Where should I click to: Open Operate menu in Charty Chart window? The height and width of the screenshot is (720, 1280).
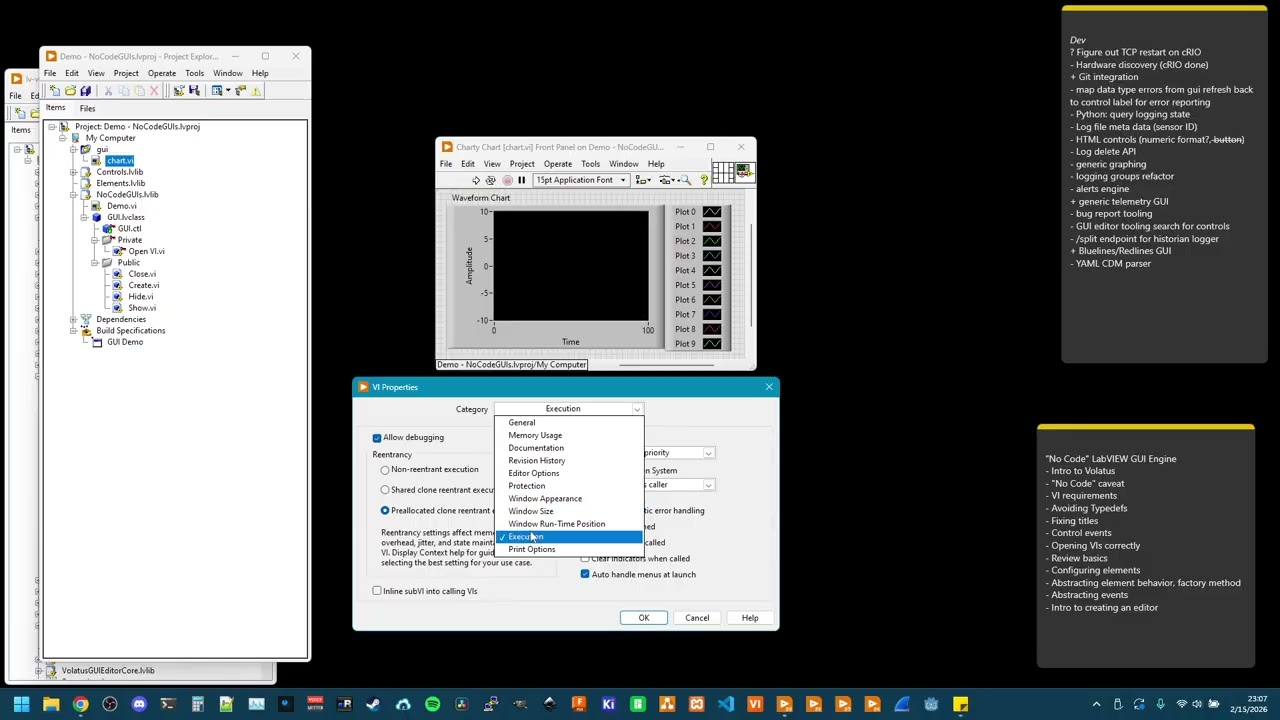click(558, 164)
